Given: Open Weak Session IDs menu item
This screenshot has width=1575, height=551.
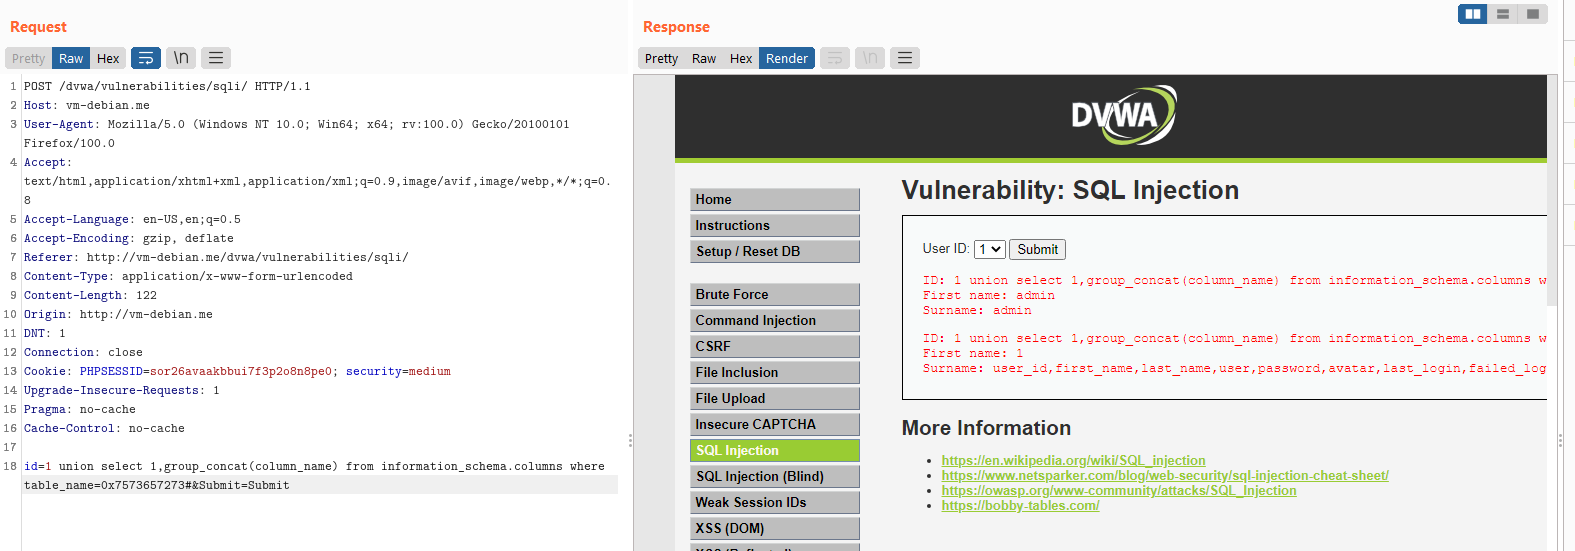Looking at the screenshot, I should coord(775,502).
